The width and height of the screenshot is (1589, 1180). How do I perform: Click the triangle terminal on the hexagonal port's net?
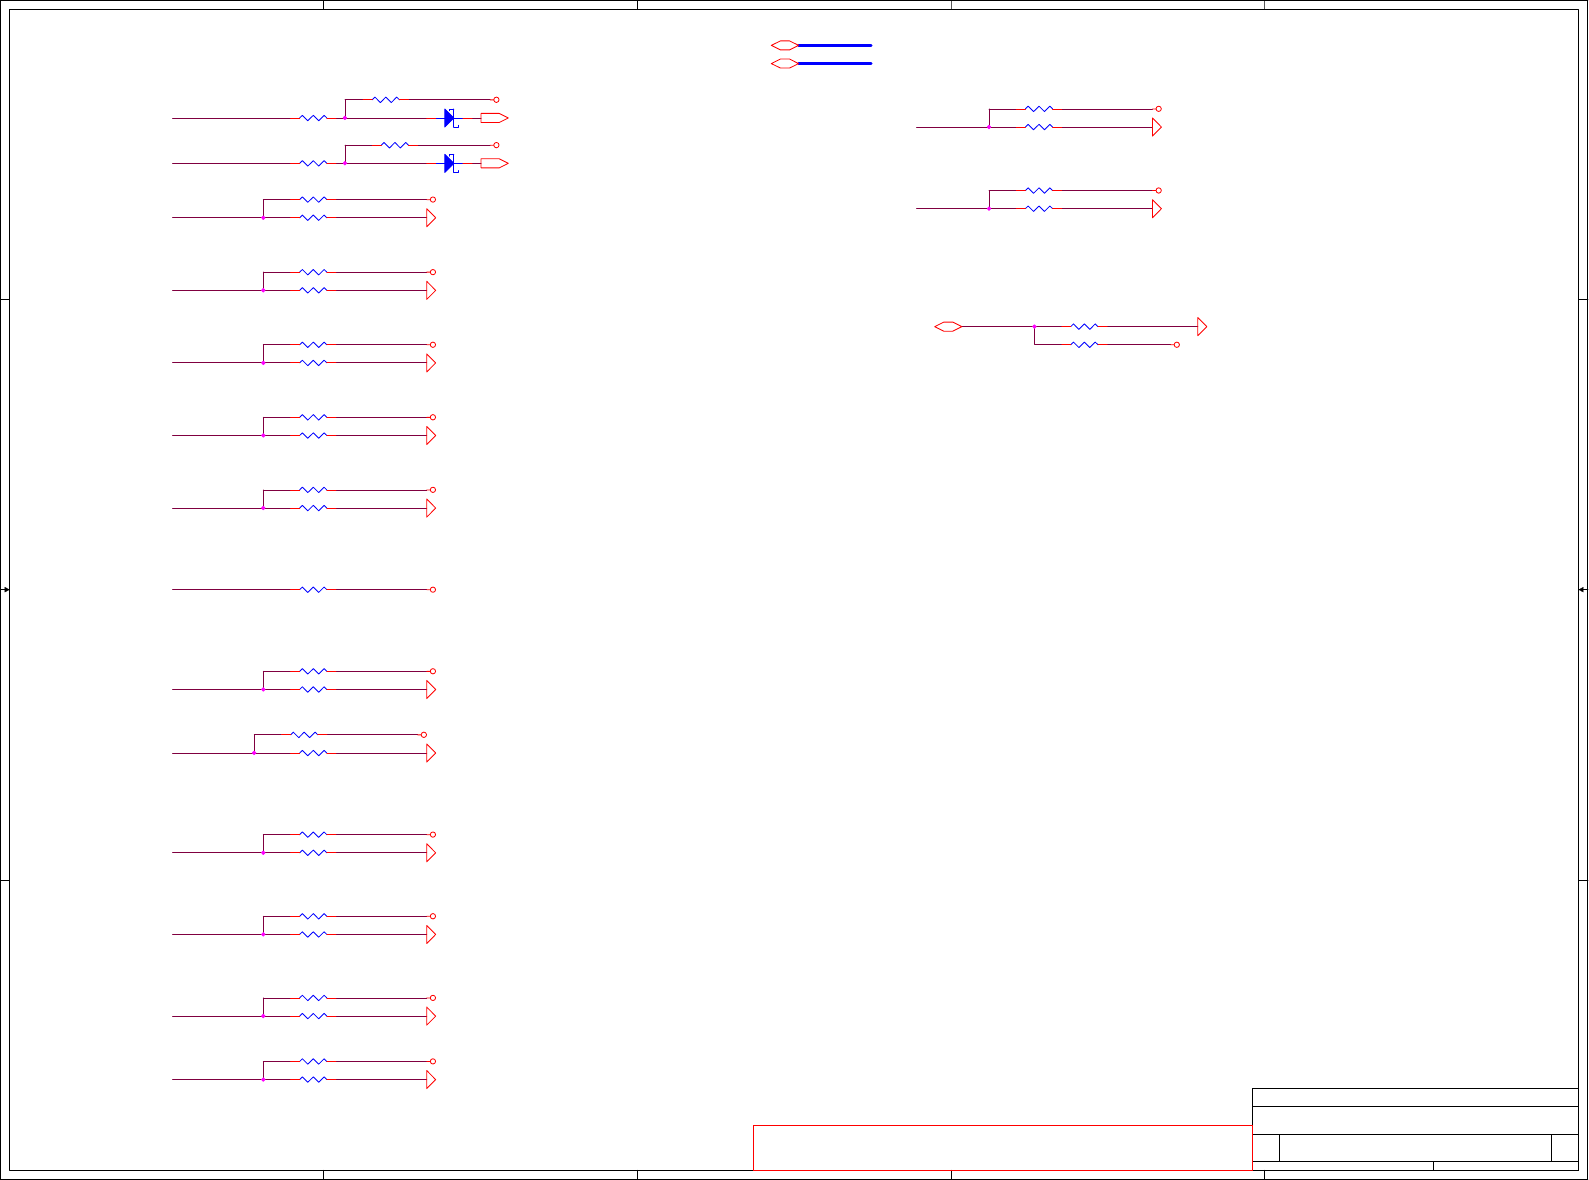click(x=1202, y=327)
